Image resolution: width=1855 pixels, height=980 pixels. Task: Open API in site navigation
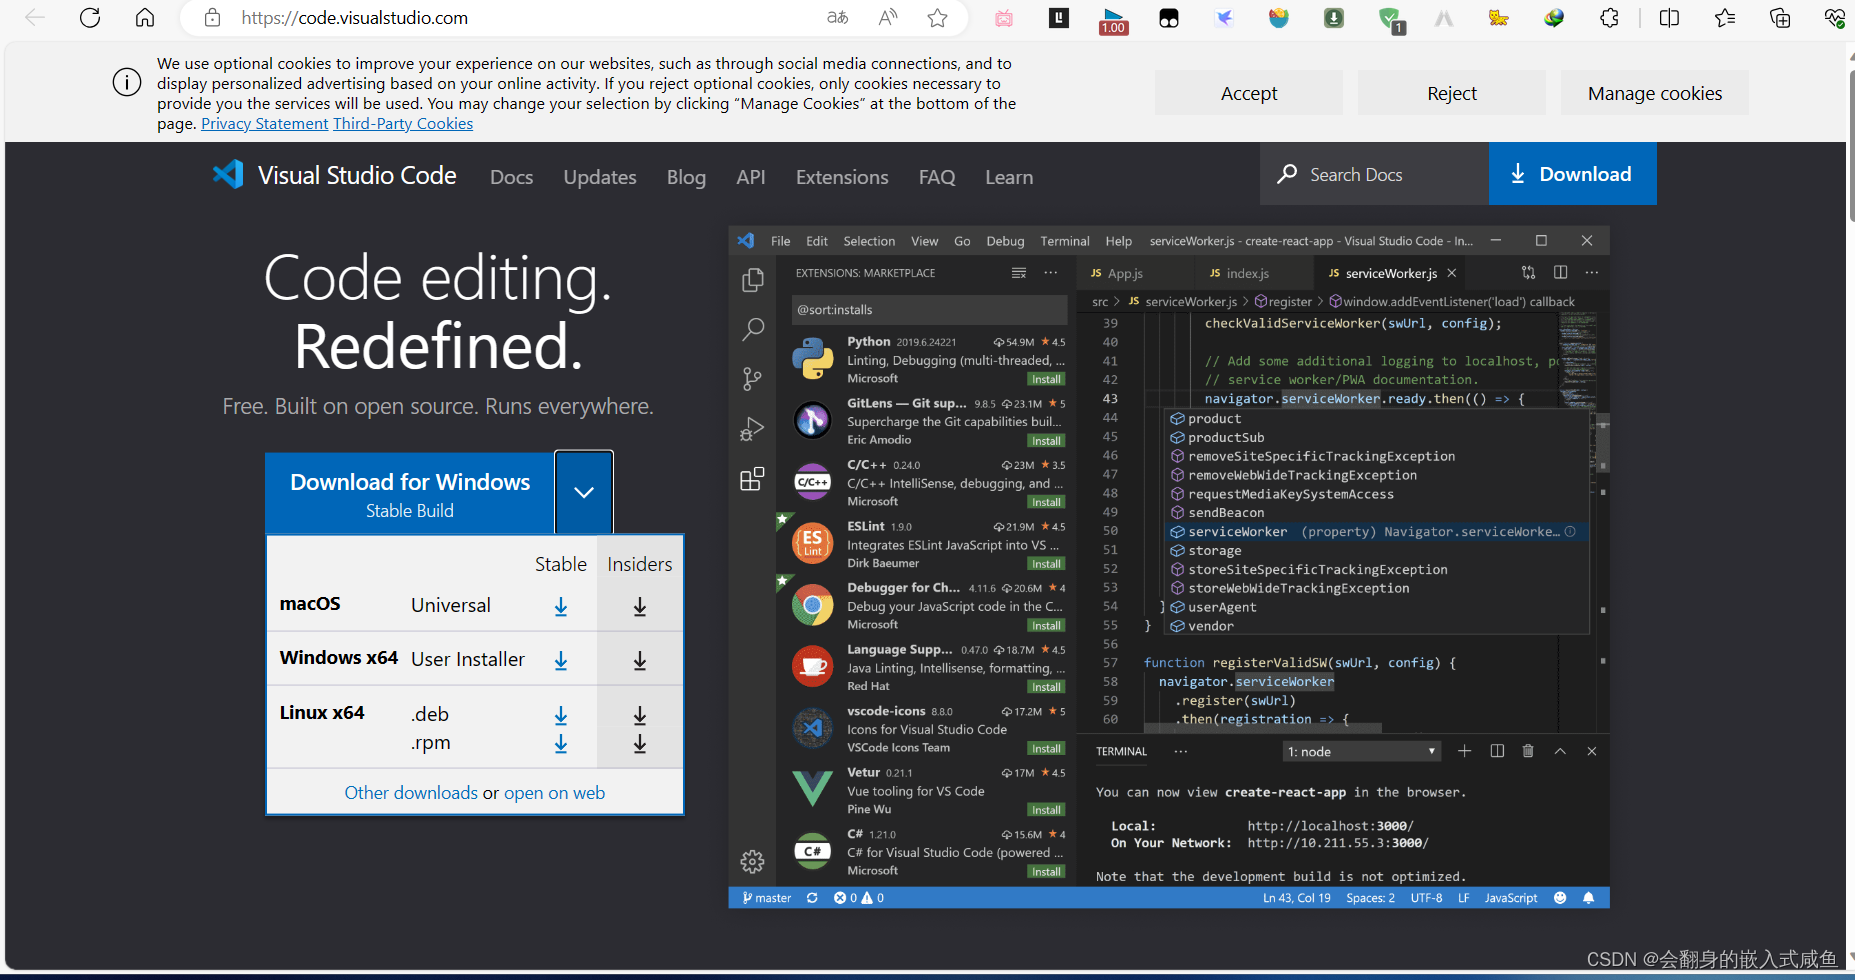[x=751, y=177]
